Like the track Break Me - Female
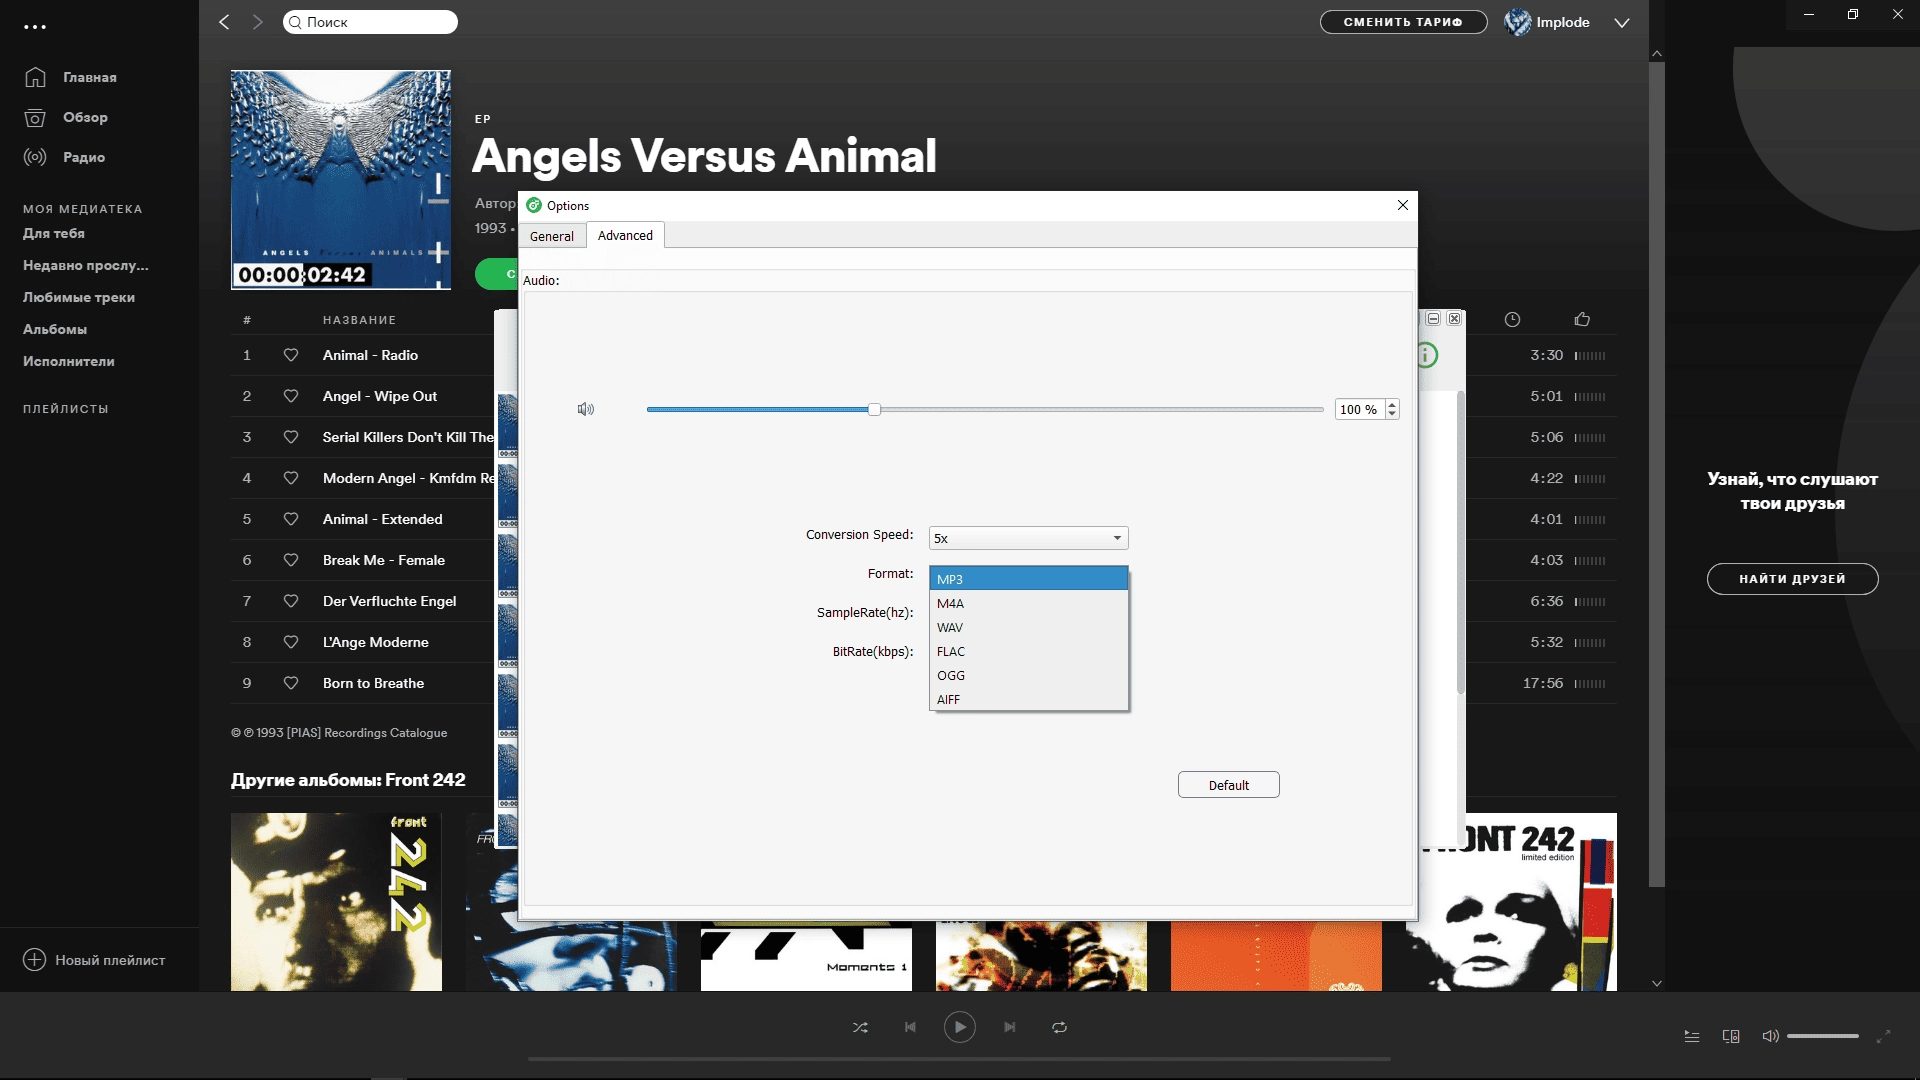Image resolution: width=1920 pixels, height=1080 pixels. (291, 560)
